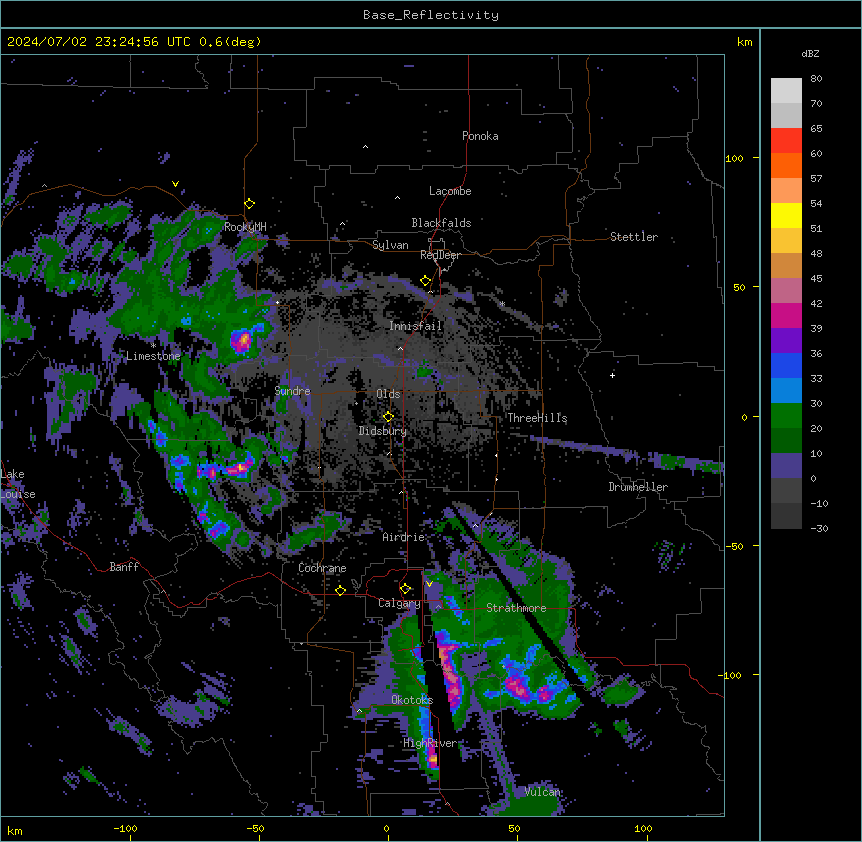The width and height of the screenshot is (862, 842).
Task: Click the yellow diamond marker above Calgary
Action: (405, 589)
